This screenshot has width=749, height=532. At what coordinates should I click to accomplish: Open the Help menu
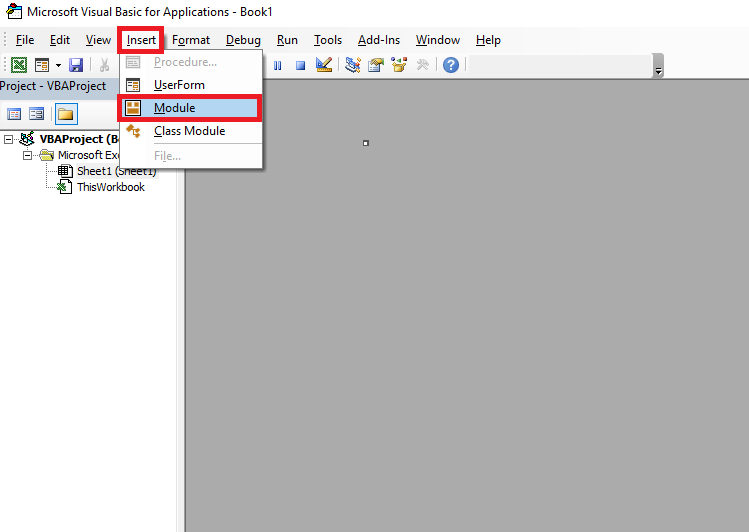(x=488, y=40)
